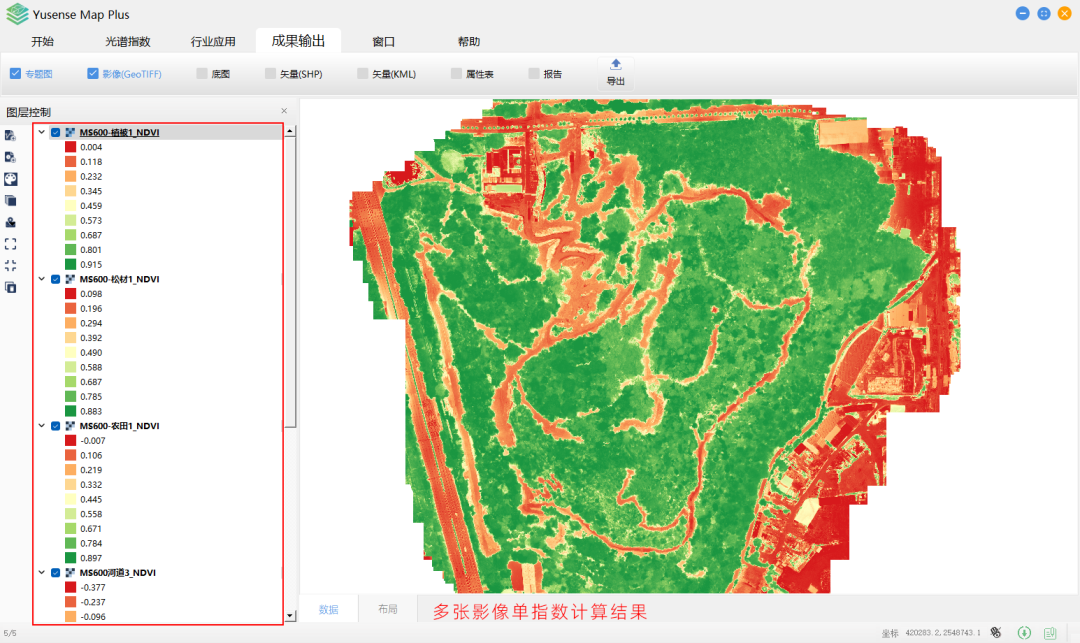The height and width of the screenshot is (643, 1080).
Task: Click the export upload arrow icon
Action: [615, 65]
